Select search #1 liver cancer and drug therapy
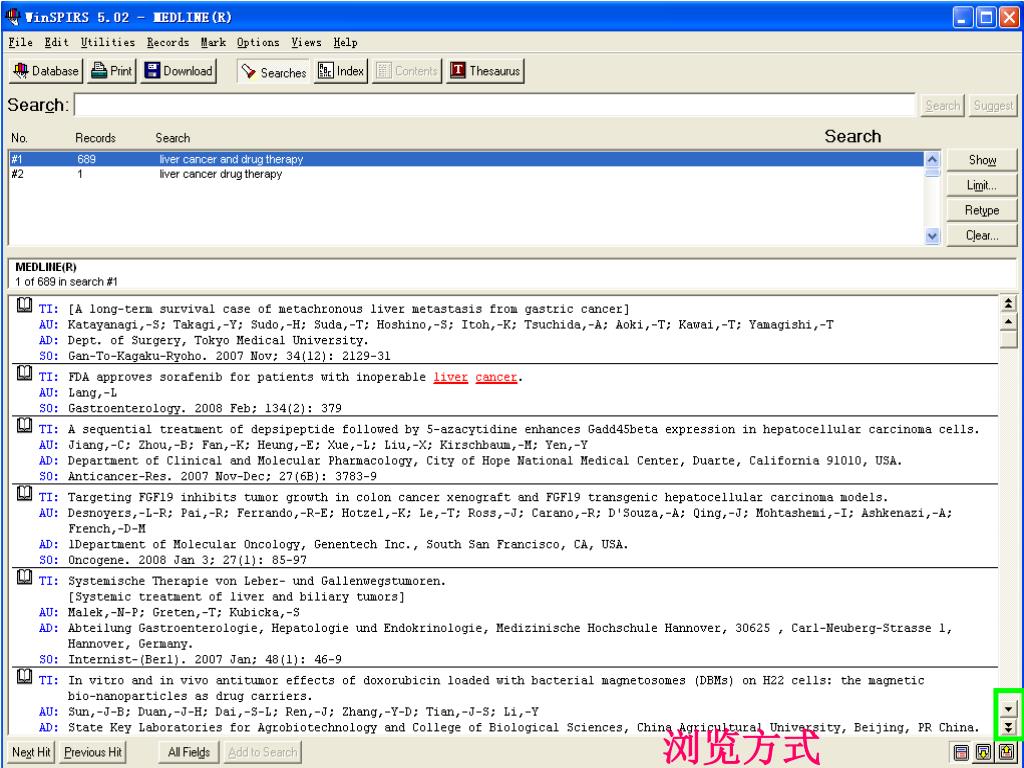Viewport: 1024px width, 768px height. [x=466, y=159]
